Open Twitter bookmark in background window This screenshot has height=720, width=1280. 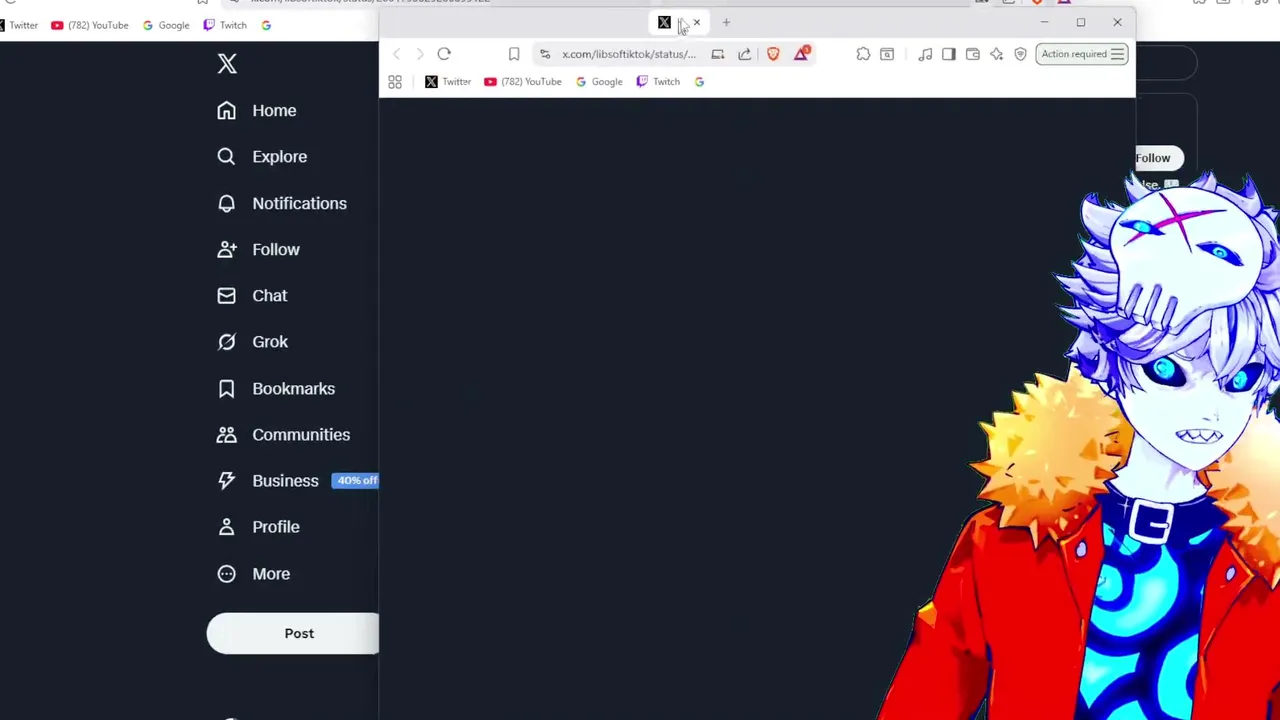(18, 25)
